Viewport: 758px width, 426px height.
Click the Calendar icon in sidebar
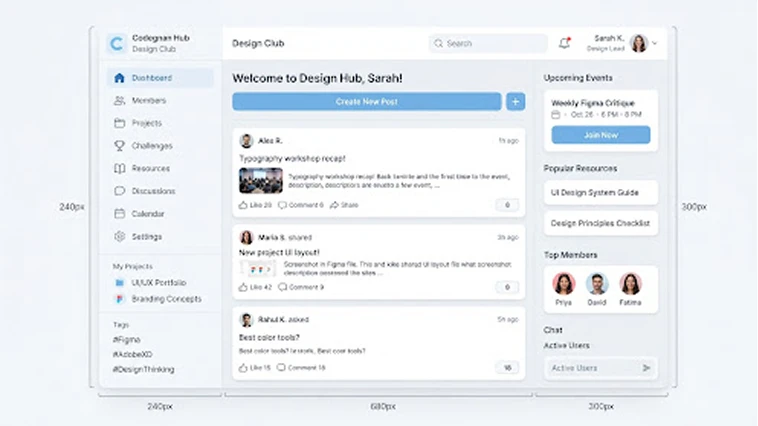[119, 214]
